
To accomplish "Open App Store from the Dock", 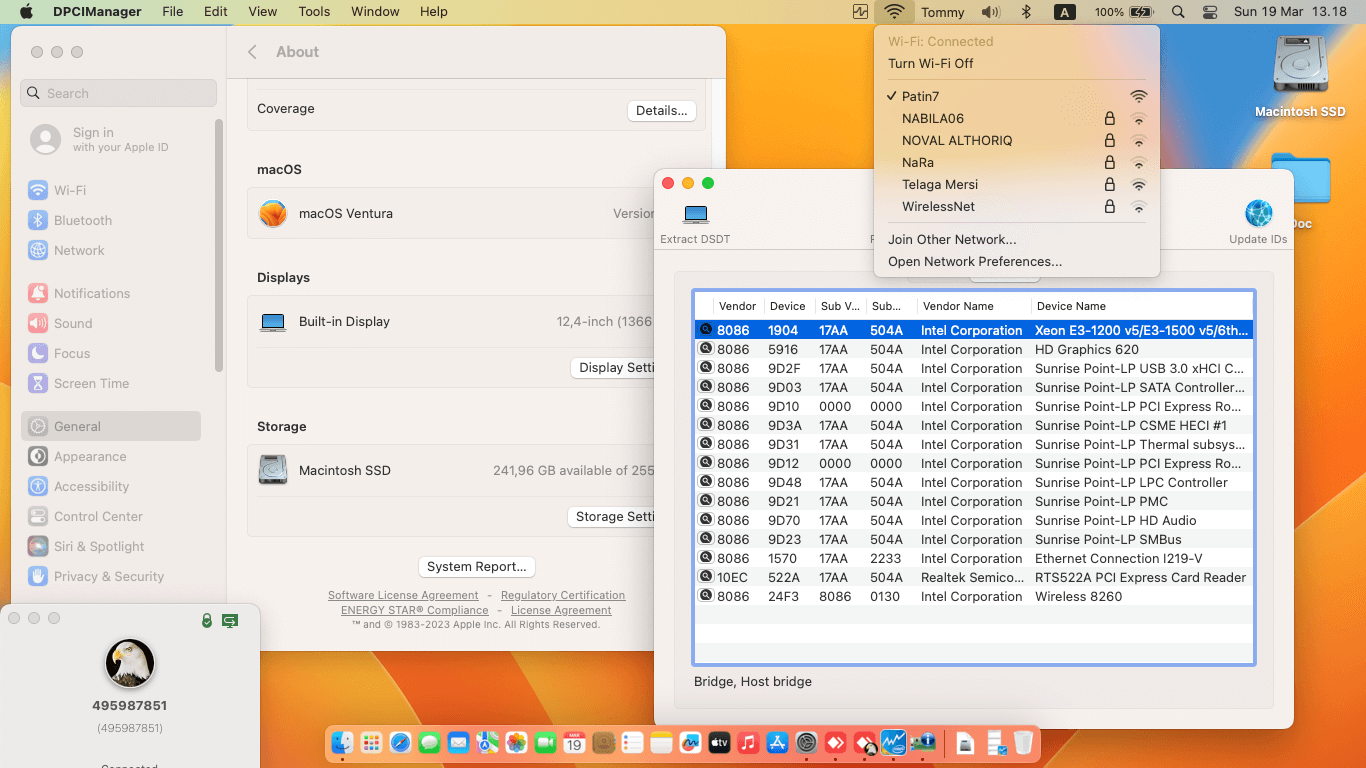I will [777, 743].
